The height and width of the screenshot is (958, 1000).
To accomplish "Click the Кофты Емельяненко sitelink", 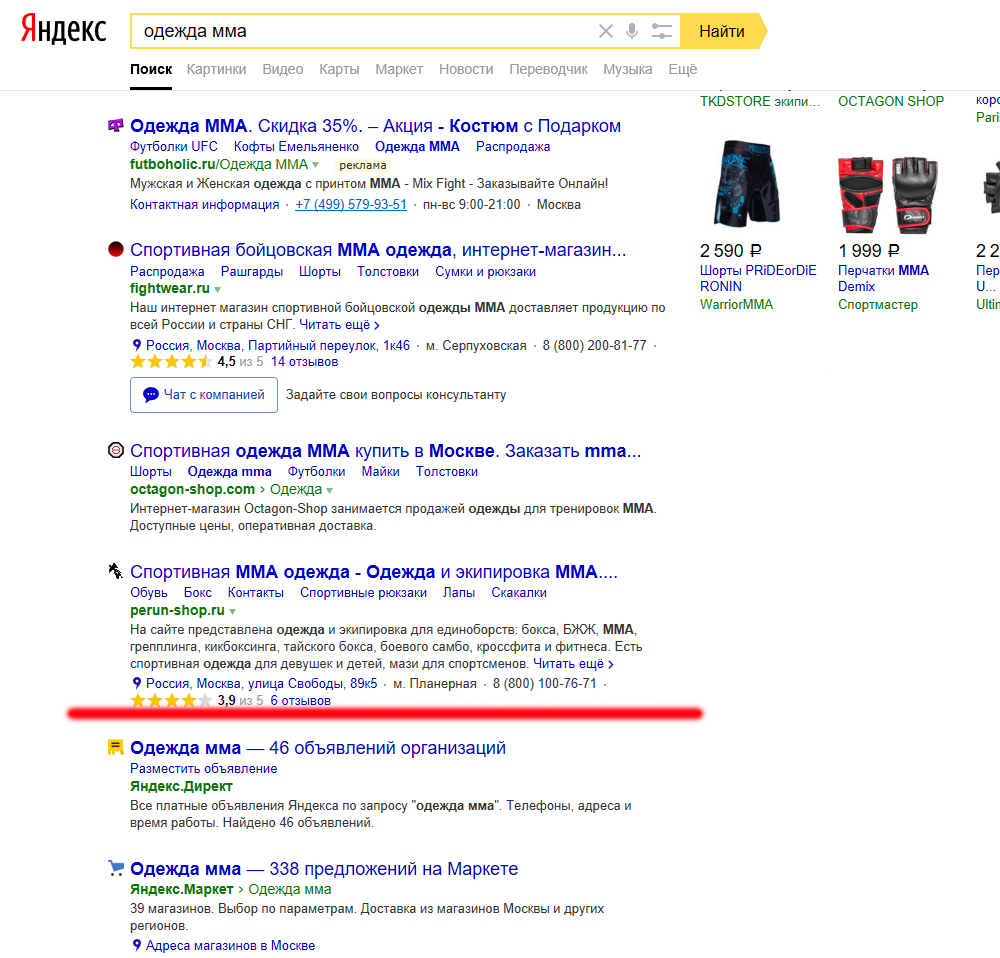I will [x=296, y=146].
